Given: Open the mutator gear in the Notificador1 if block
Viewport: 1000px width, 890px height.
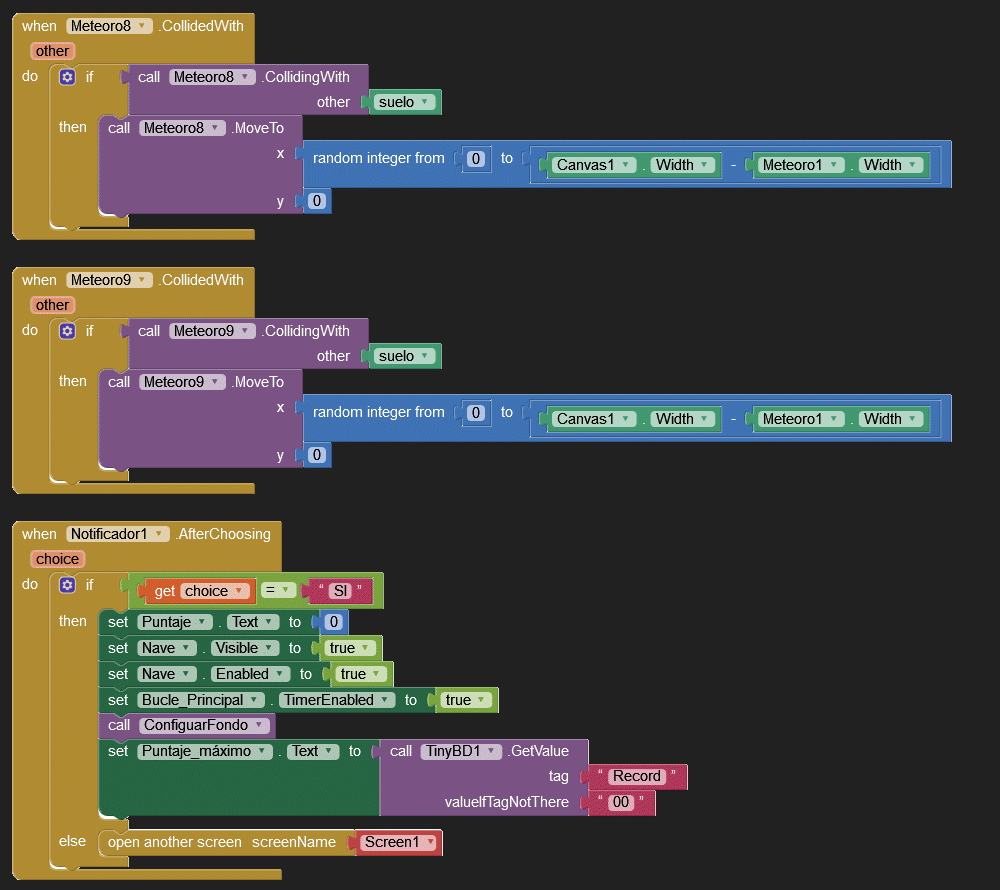Looking at the screenshot, I should [67, 585].
